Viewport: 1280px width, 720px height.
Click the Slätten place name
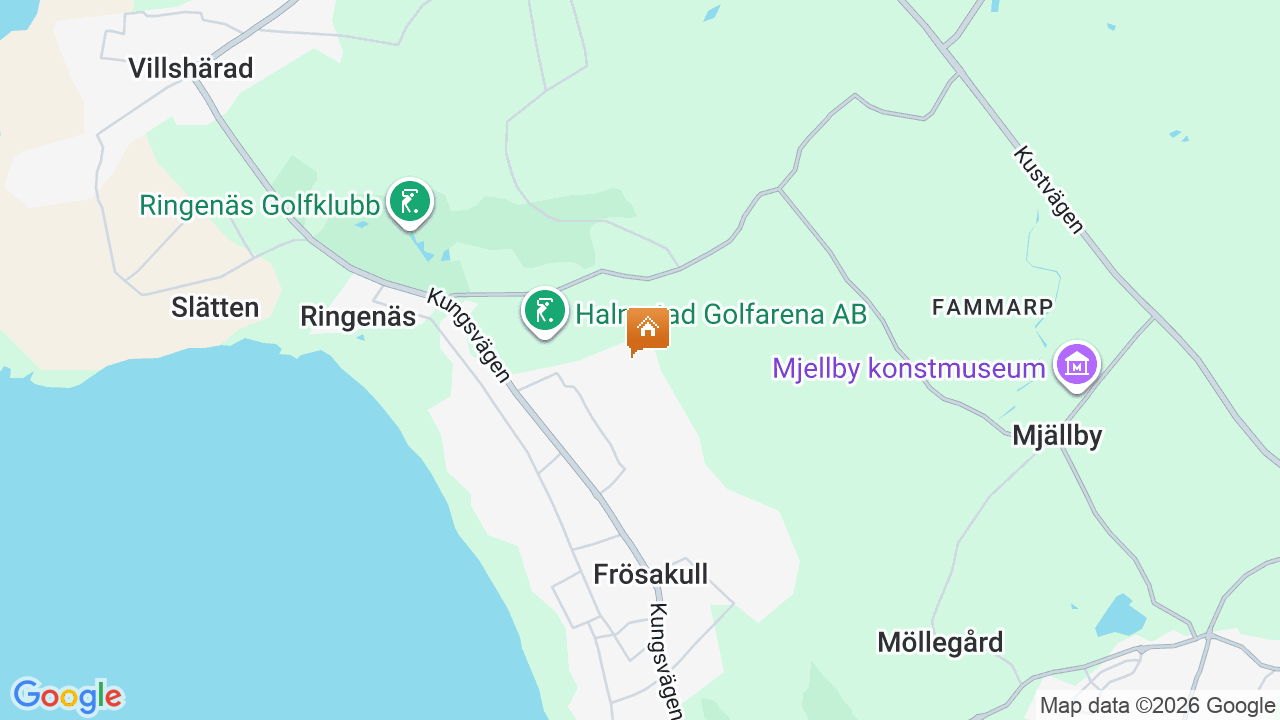click(x=215, y=307)
